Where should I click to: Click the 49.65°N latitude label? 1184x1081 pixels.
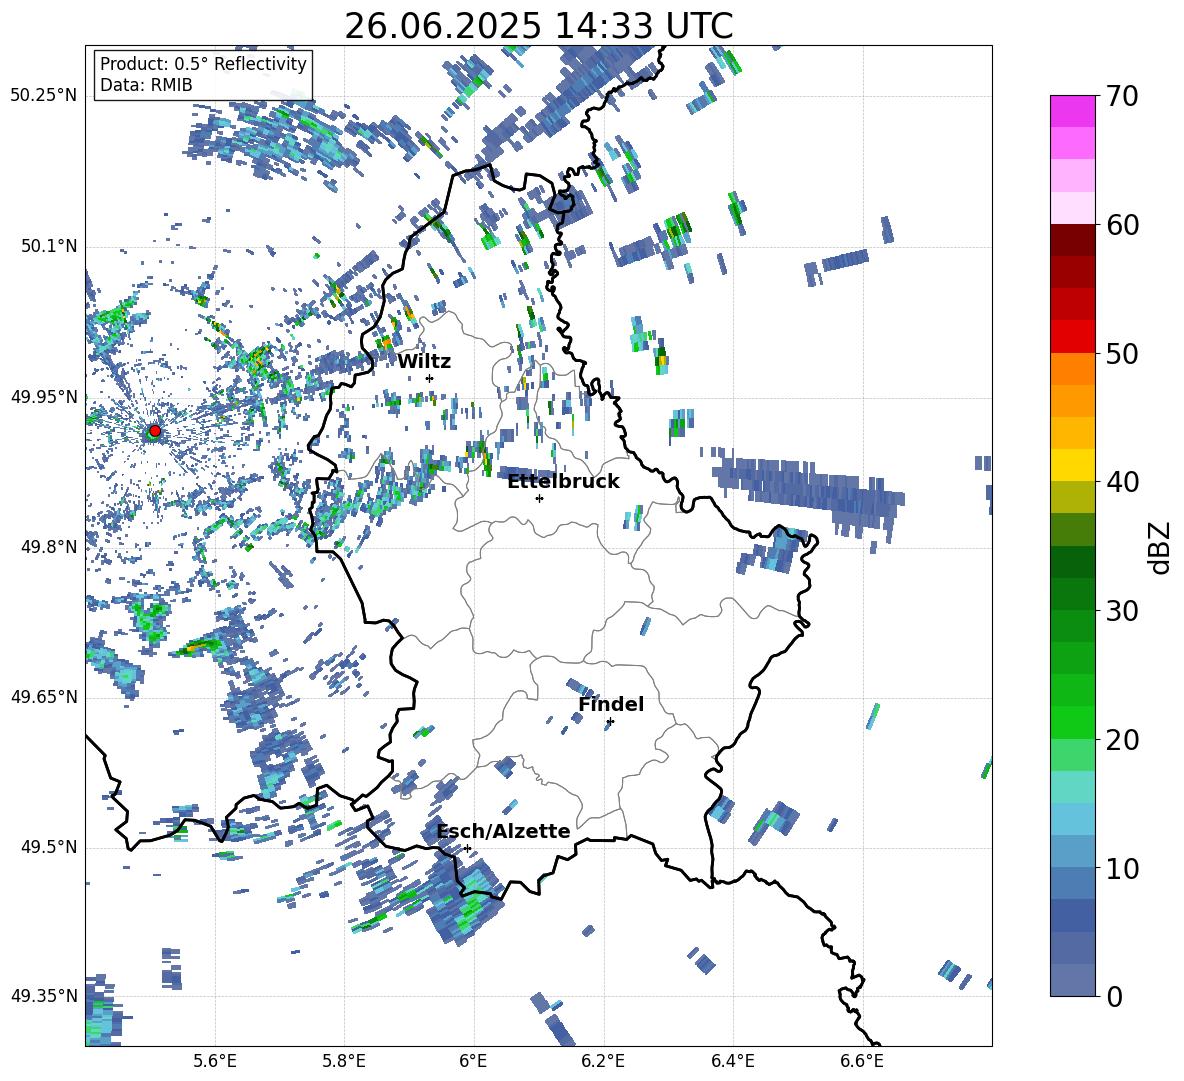[44, 697]
